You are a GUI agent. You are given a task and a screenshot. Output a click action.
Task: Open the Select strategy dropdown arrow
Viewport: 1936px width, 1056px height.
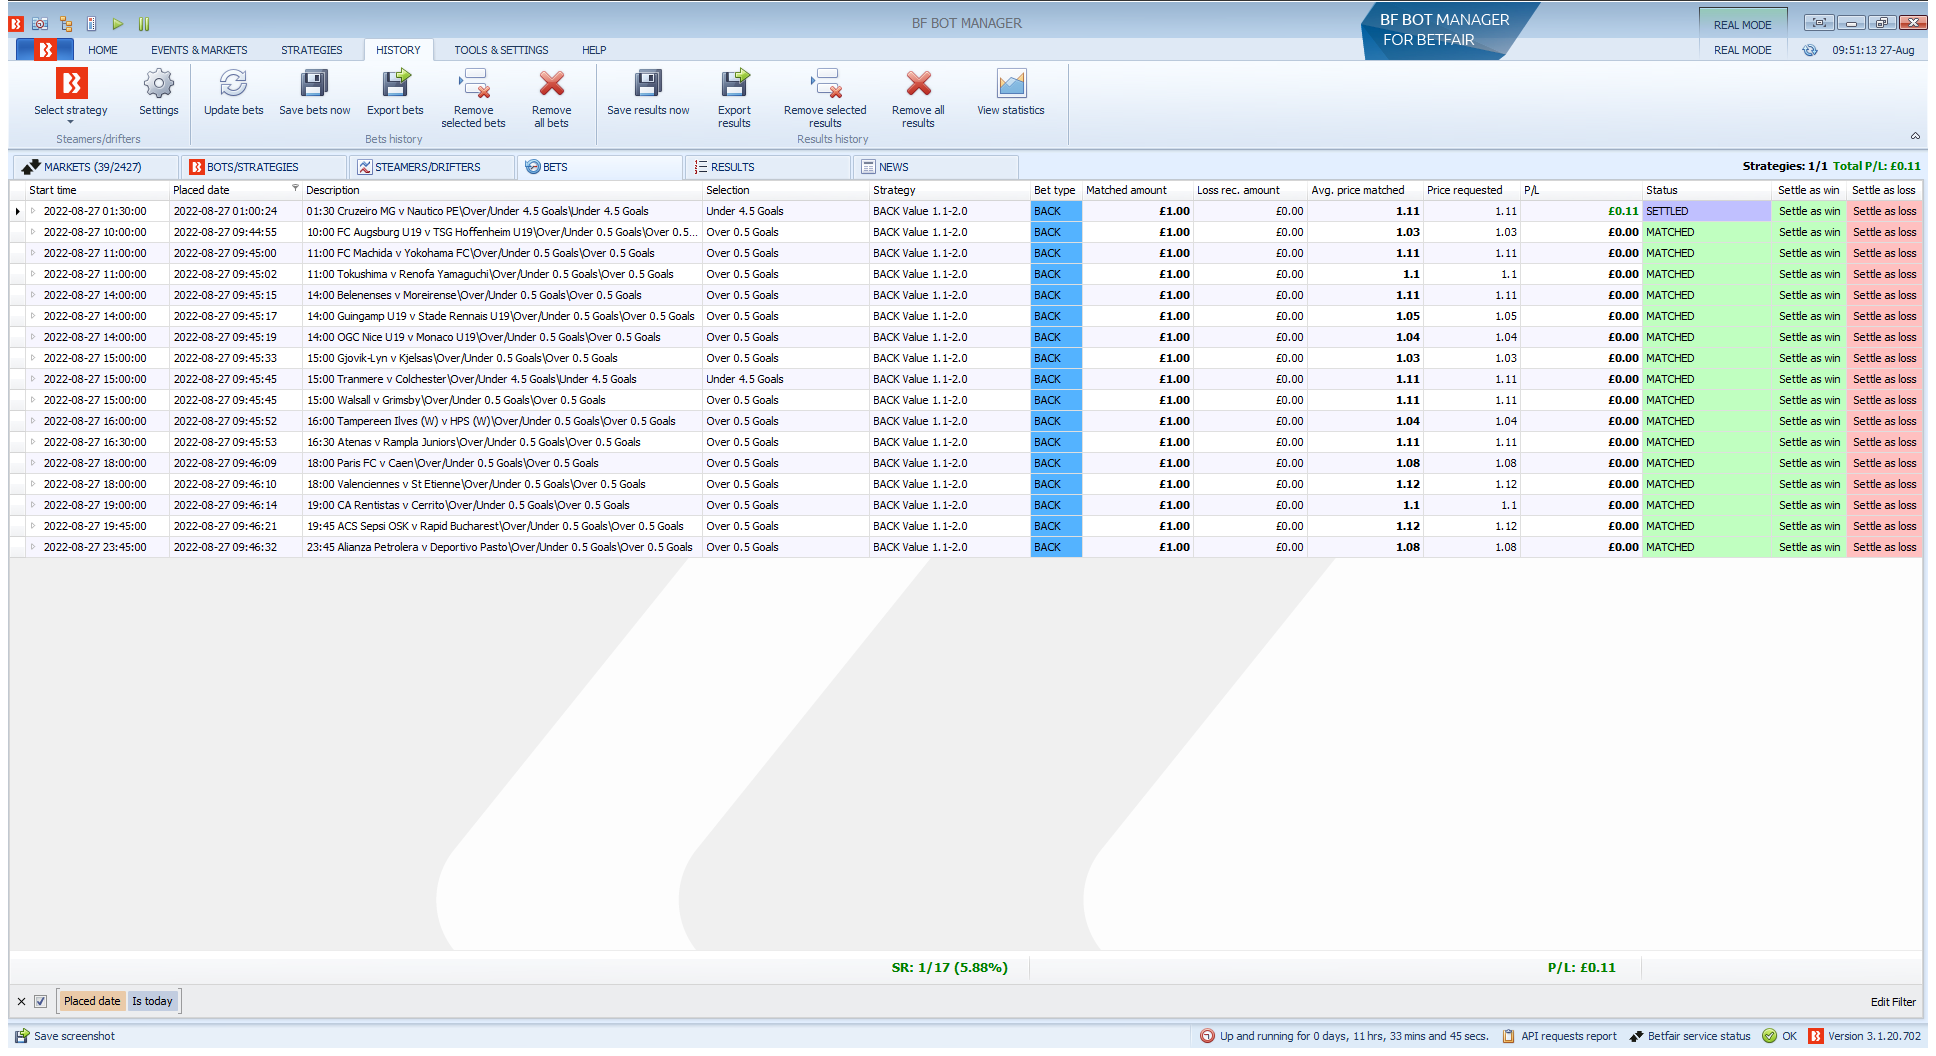click(x=71, y=122)
